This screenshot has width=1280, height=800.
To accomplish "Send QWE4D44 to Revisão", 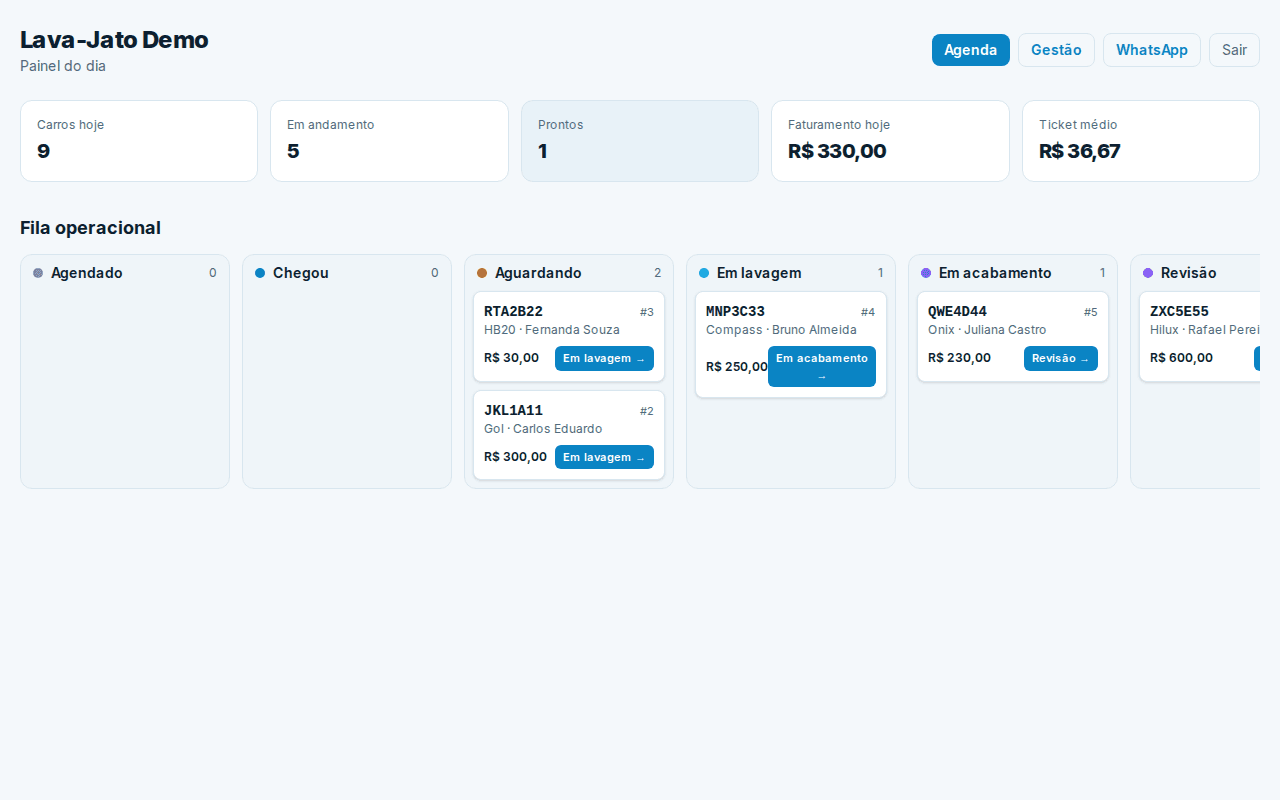I will pos(1061,358).
